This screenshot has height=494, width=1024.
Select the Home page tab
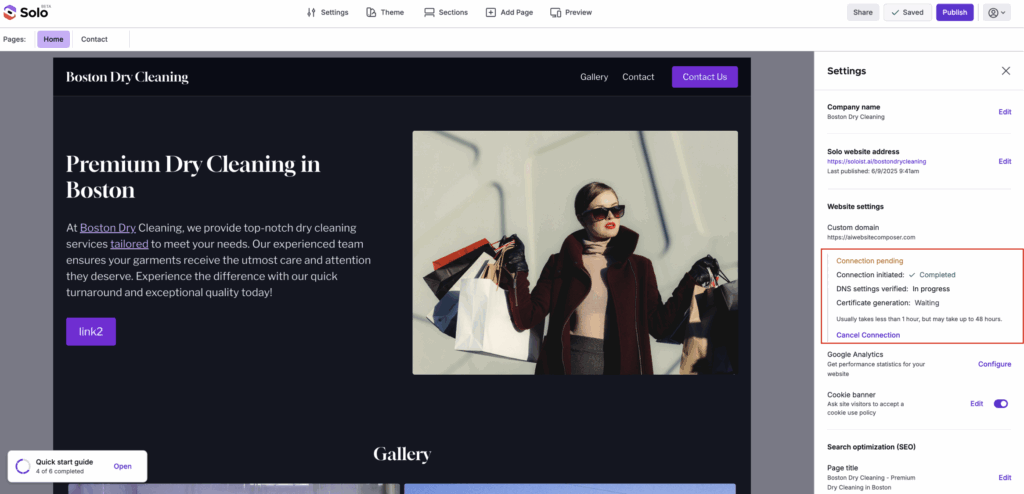tap(54, 39)
